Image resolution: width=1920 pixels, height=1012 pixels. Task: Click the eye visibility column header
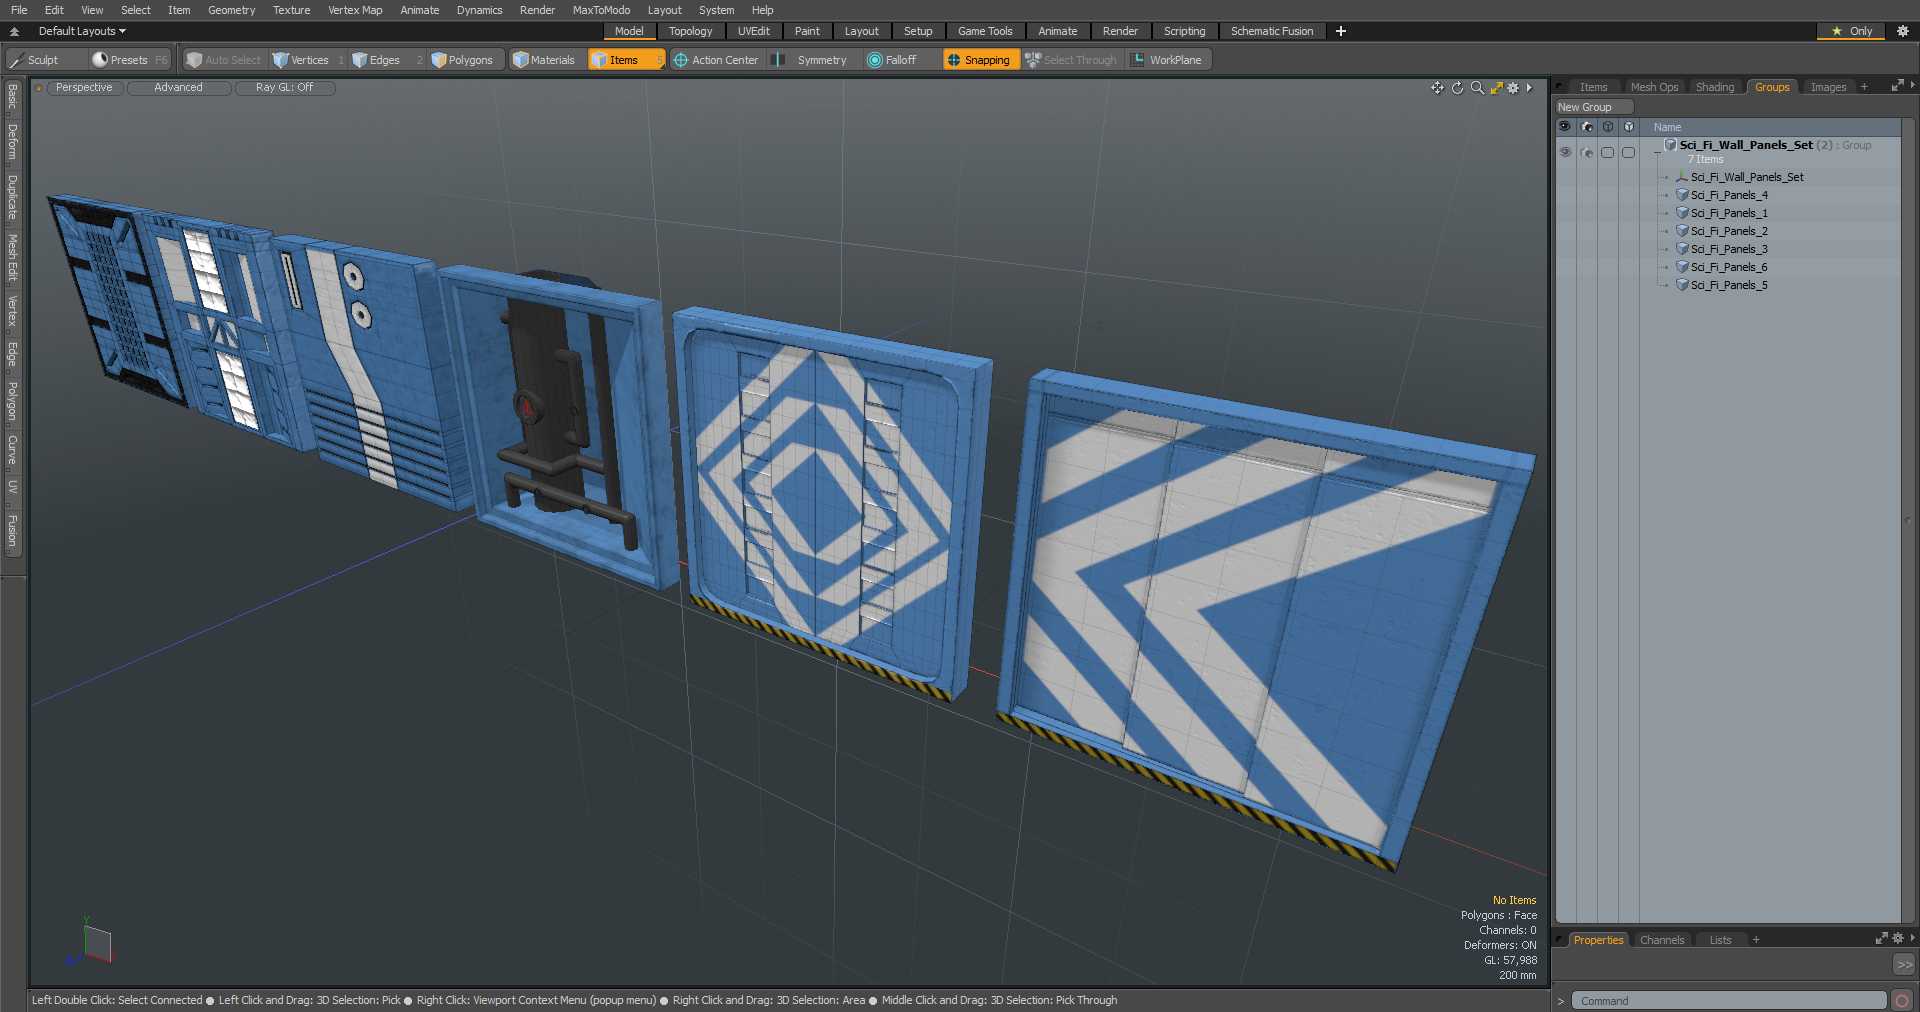pyautogui.click(x=1565, y=127)
